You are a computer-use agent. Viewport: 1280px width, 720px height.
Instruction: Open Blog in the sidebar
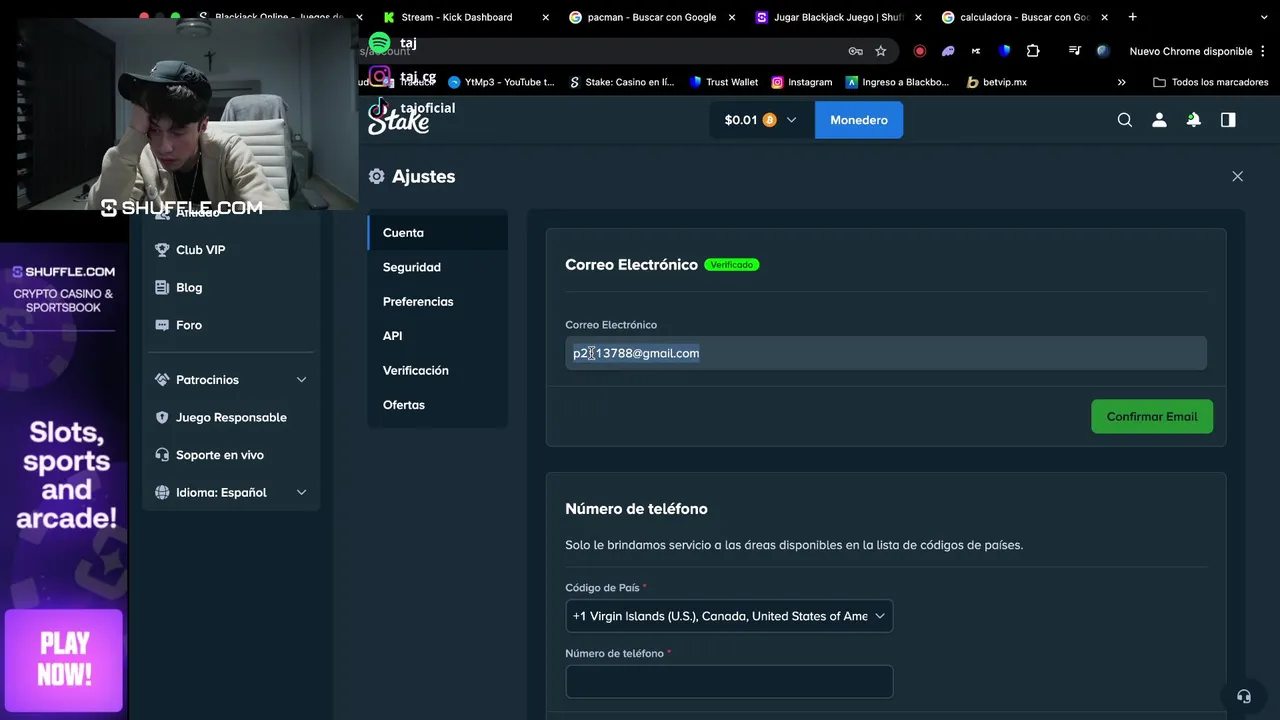(x=231, y=287)
